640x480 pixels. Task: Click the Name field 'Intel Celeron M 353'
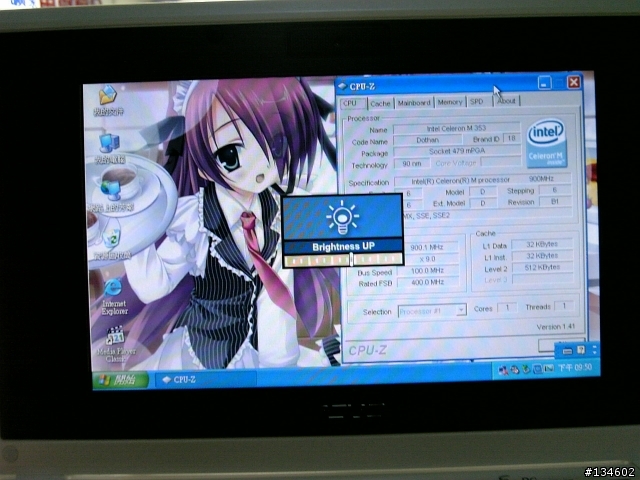(x=456, y=129)
